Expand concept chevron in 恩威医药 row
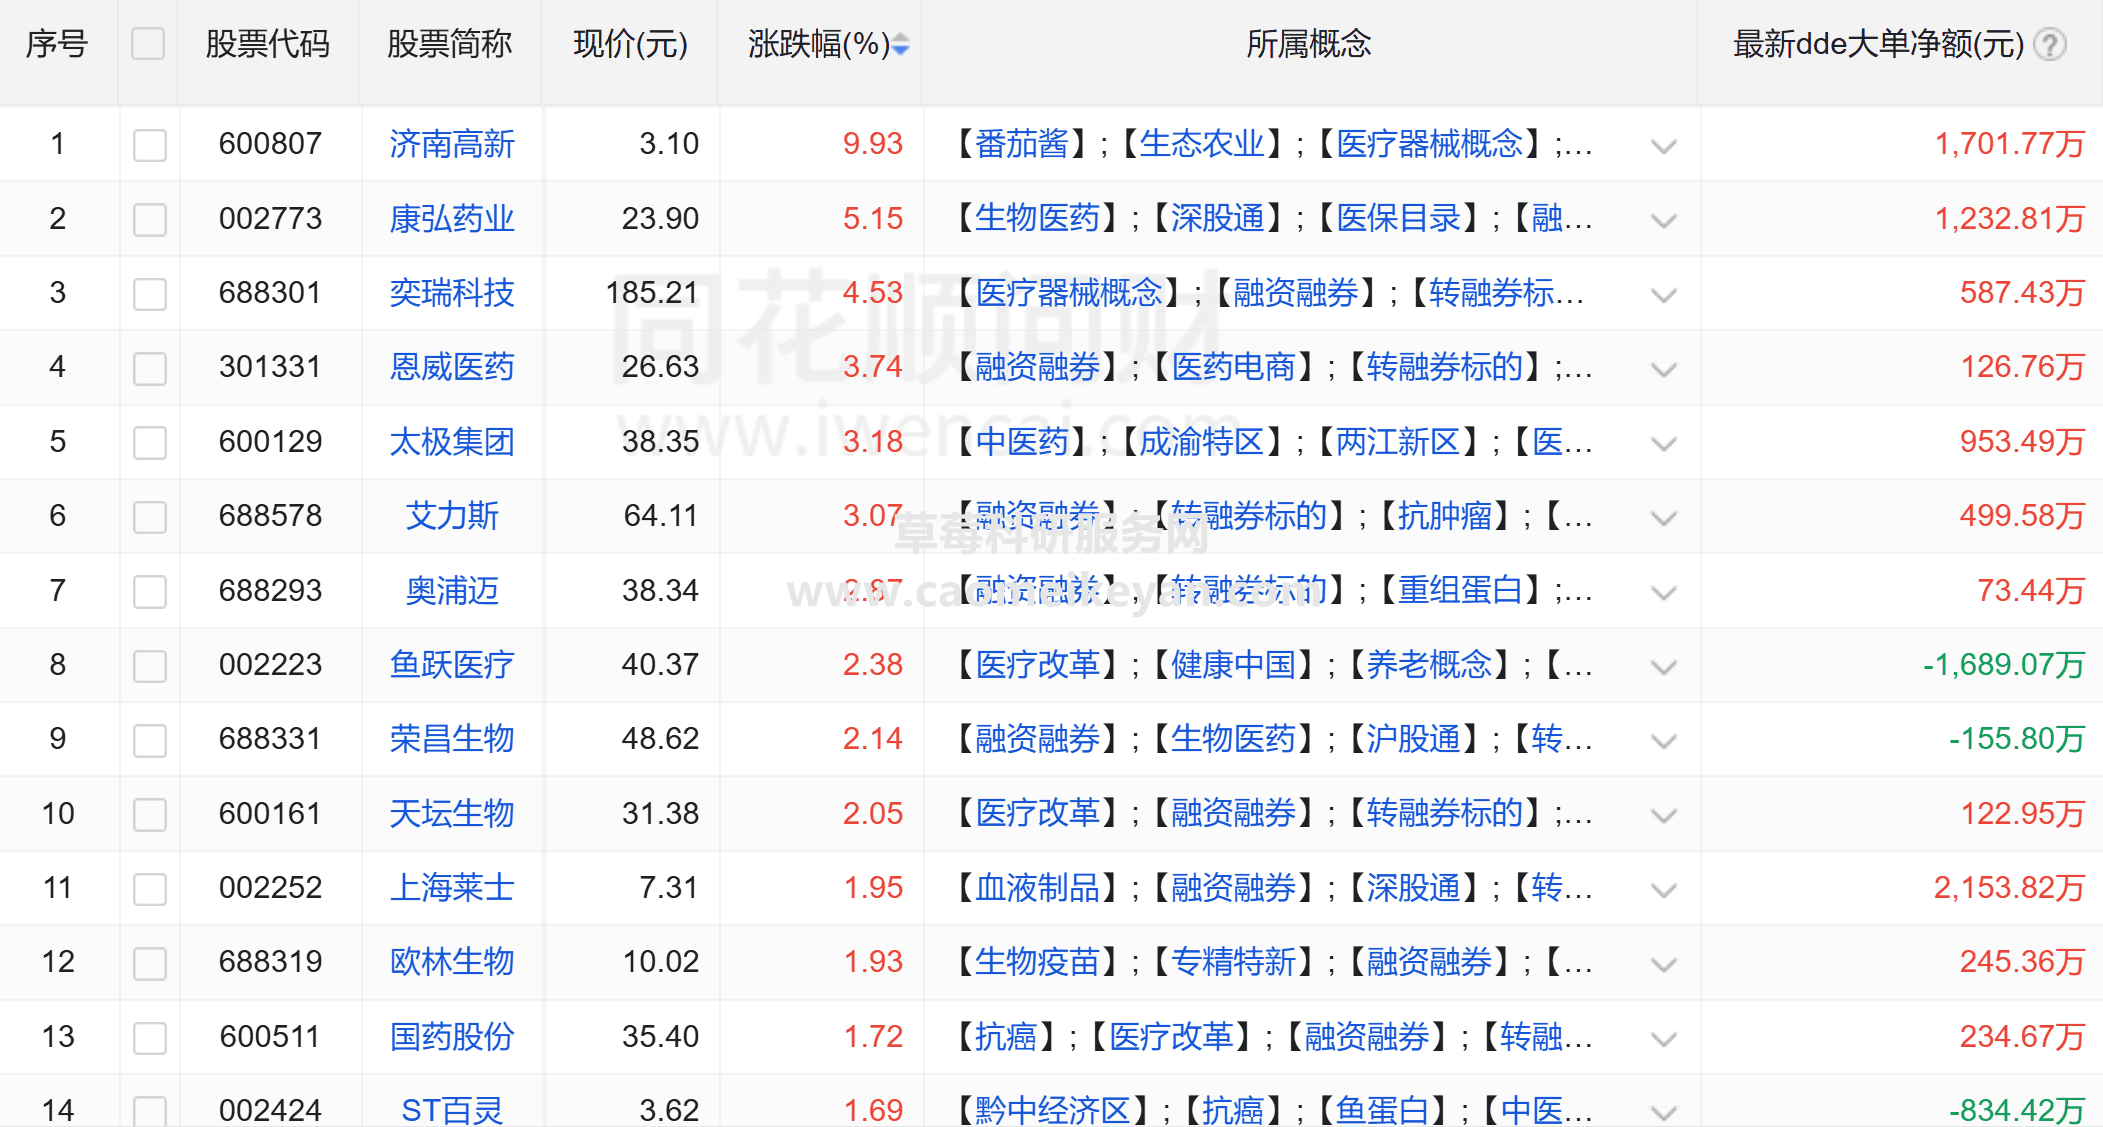The width and height of the screenshot is (2103, 1127). point(1664,370)
